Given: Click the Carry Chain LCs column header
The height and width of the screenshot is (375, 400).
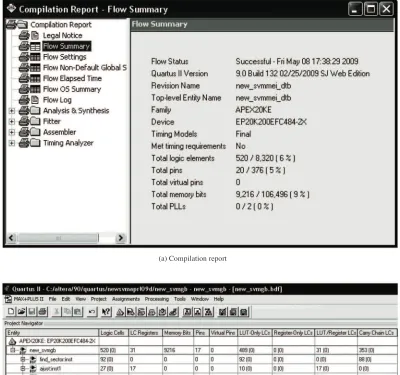Looking at the screenshot, I should point(377,333).
